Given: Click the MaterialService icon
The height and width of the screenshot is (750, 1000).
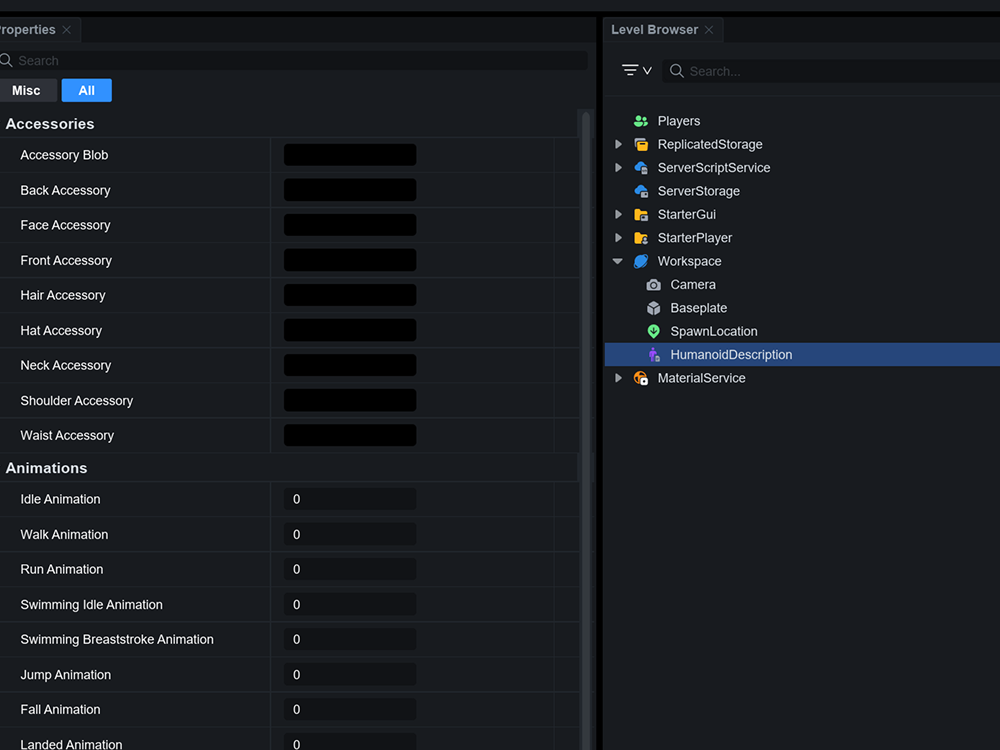Looking at the screenshot, I should pyautogui.click(x=641, y=378).
